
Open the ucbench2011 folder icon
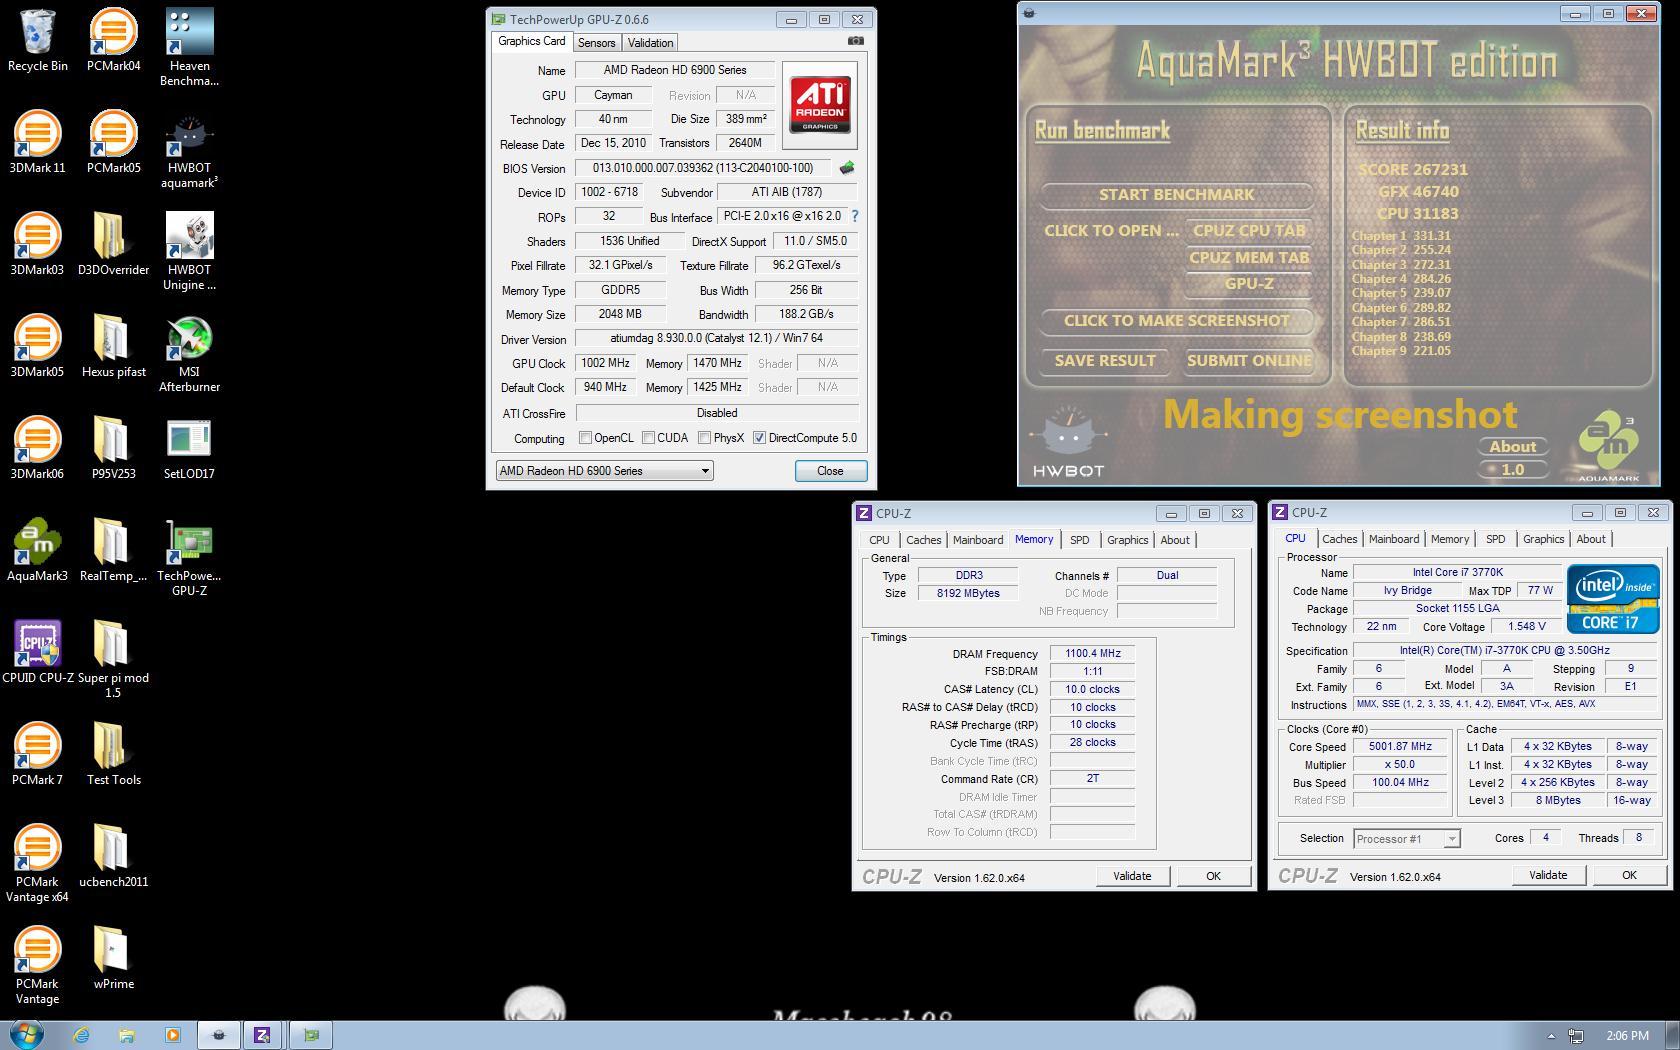(x=113, y=857)
